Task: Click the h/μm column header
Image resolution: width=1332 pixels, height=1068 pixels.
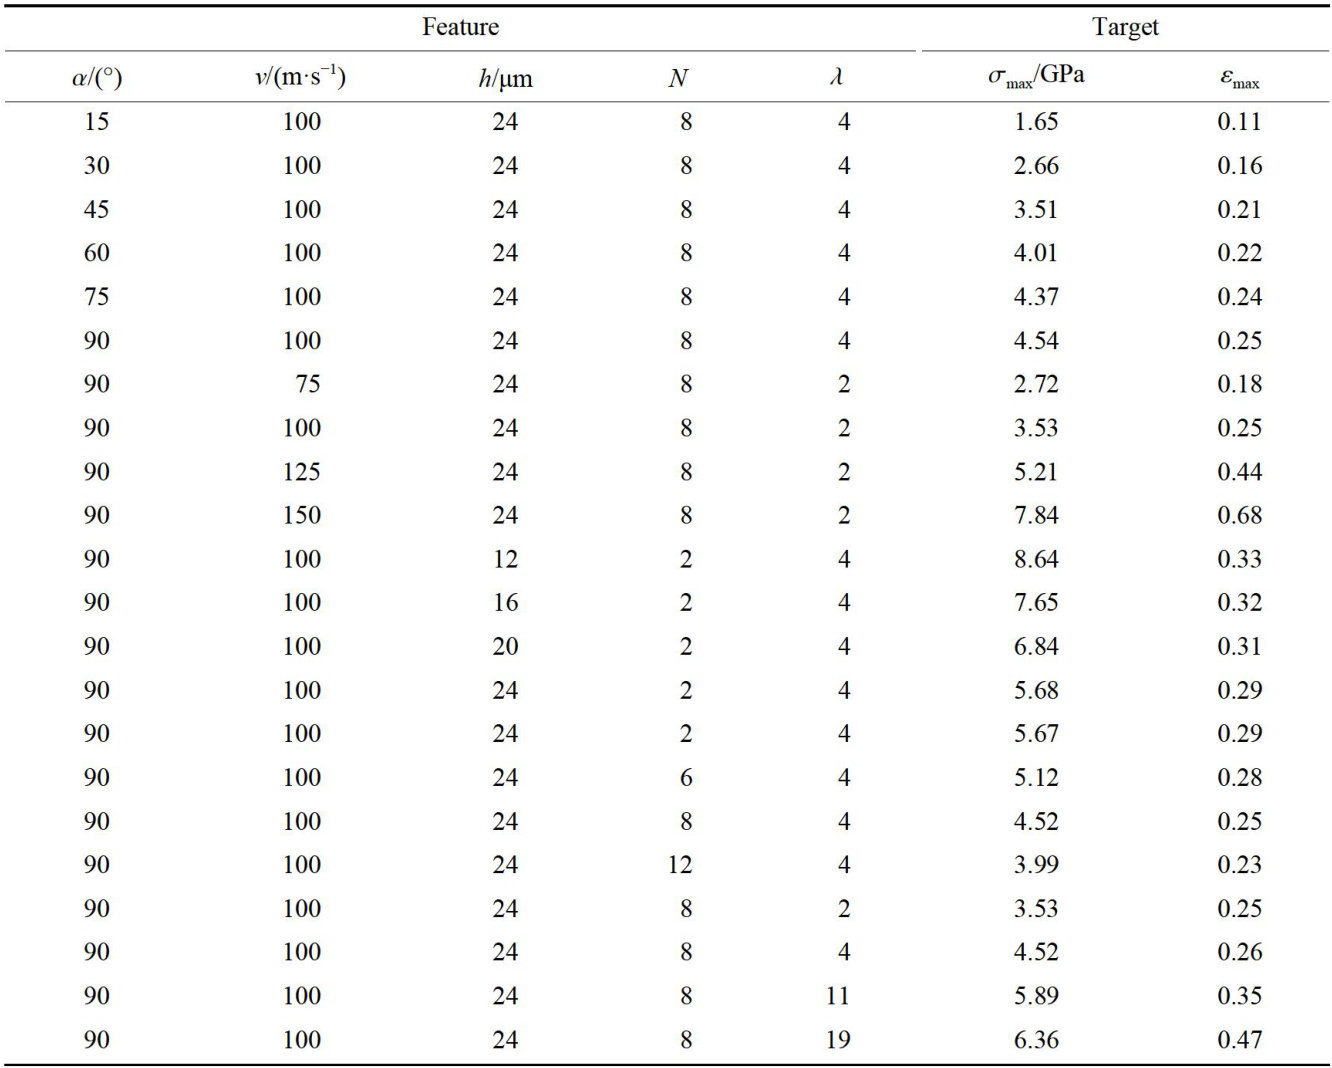Action: point(505,78)
